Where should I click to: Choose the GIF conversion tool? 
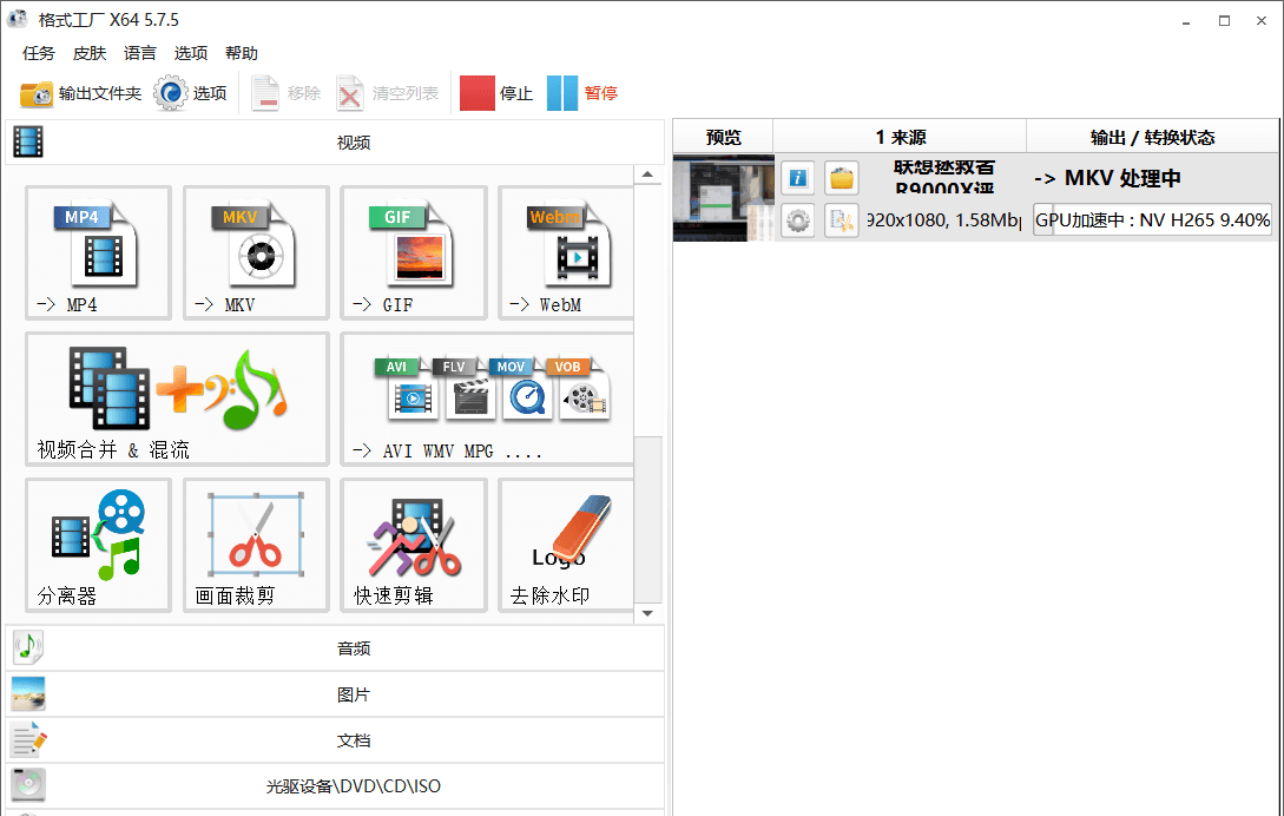(413, 252)
